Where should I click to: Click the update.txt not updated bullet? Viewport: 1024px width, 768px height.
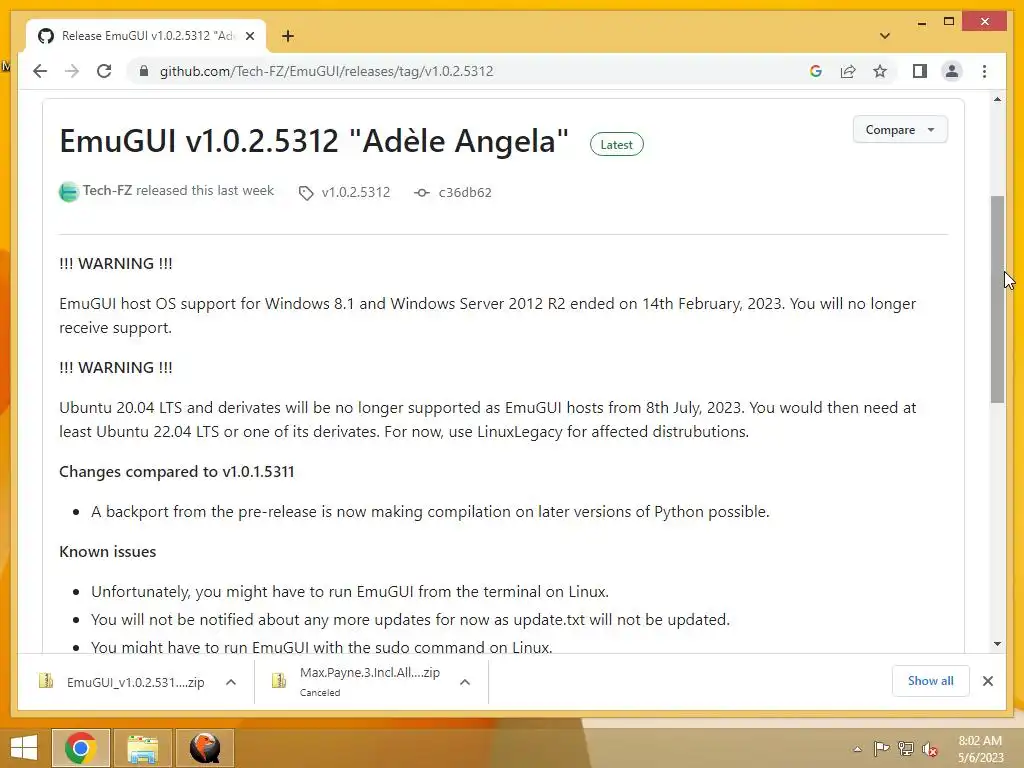point(410,620)
